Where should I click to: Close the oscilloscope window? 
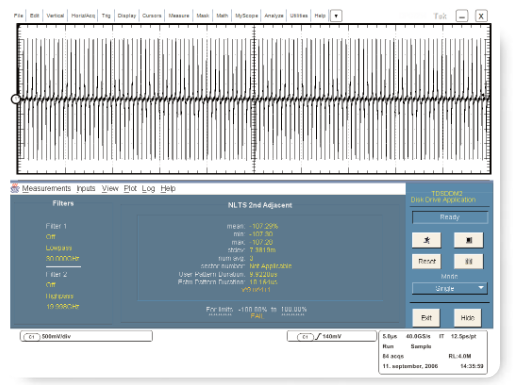[481, 16]
